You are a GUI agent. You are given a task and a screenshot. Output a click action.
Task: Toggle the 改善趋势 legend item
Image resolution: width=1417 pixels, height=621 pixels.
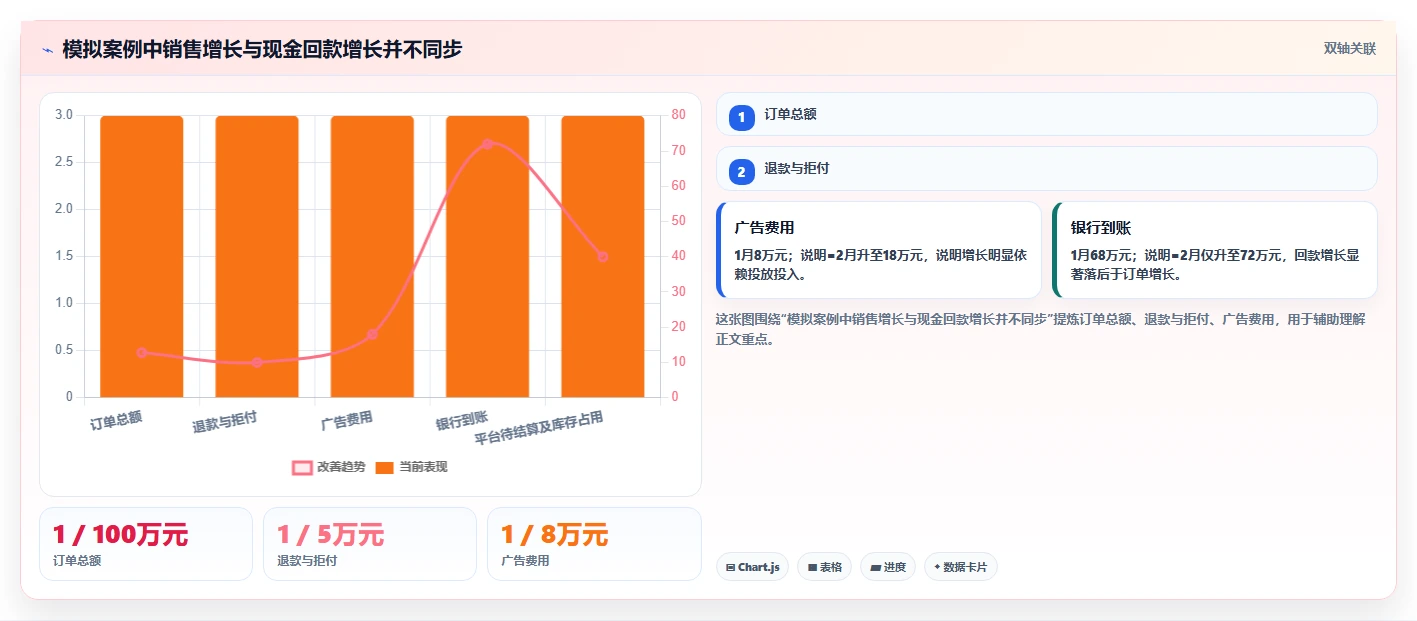tap(329, 467)
